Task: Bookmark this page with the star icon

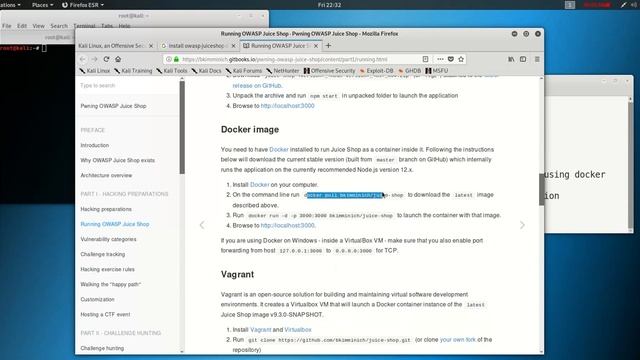Action: pos(461,59)
